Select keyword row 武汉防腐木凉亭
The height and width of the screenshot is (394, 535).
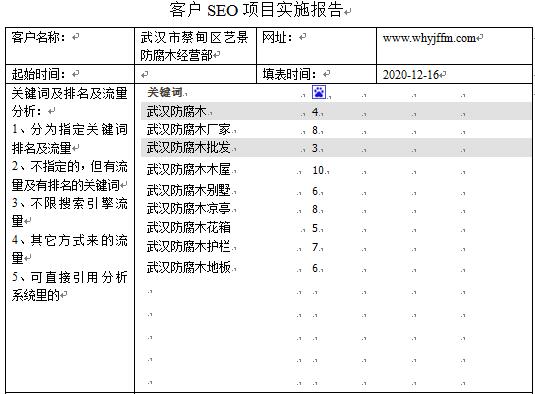(336, 208)
